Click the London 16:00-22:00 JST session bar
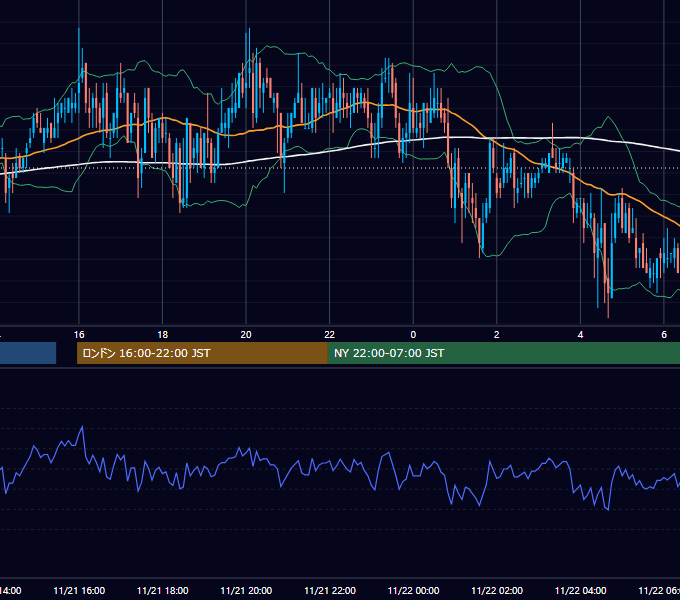The height and width of the screenshot is (600, 680). [x=202, y=353]
